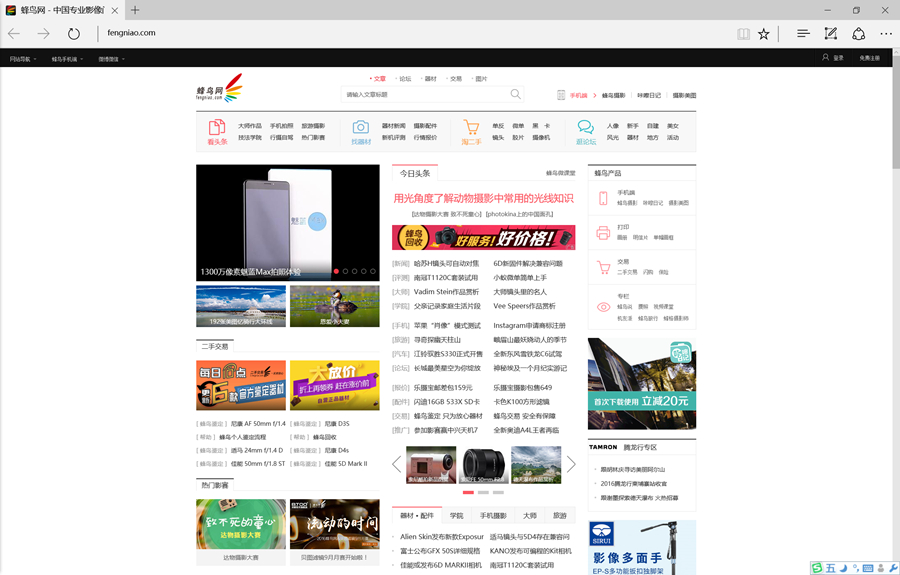Select the 器材 search category
Viewport: 900px width, 575px height.
tap(430, 79)
